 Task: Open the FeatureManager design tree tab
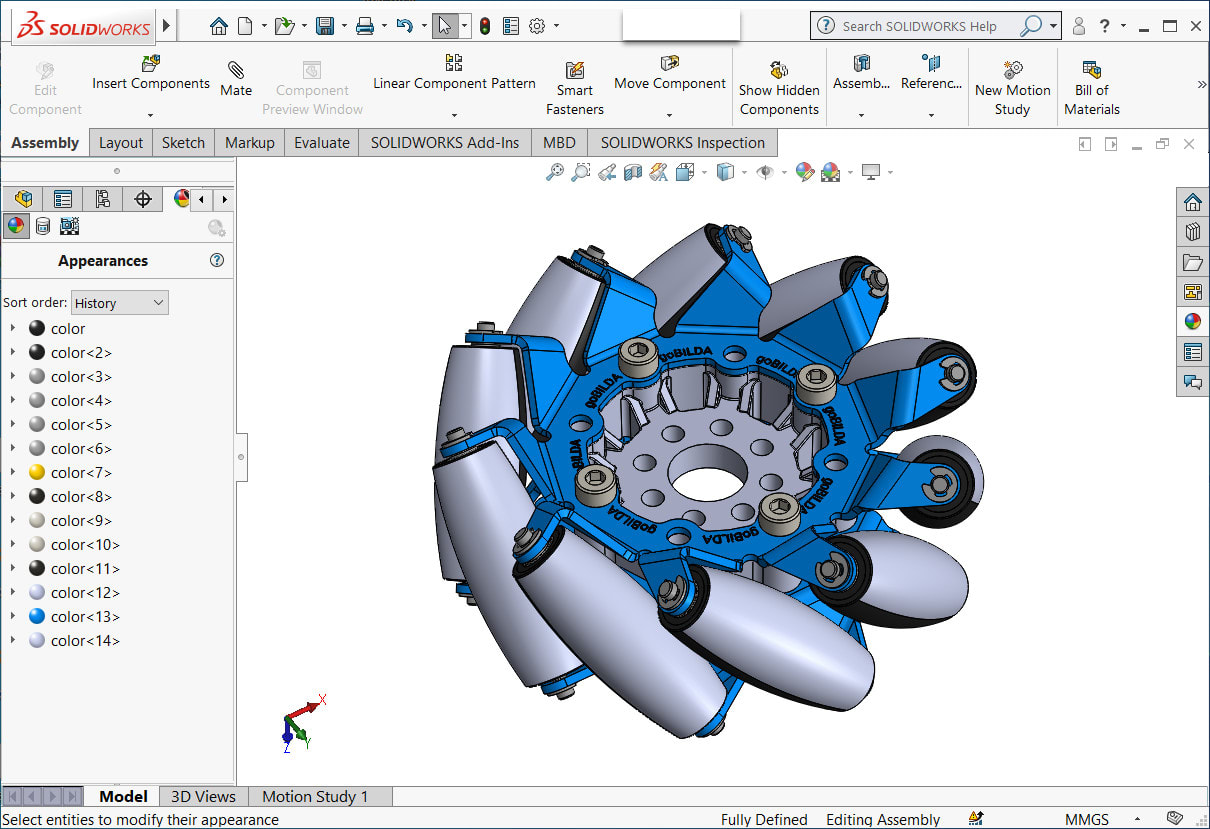(x=24, y=199)
